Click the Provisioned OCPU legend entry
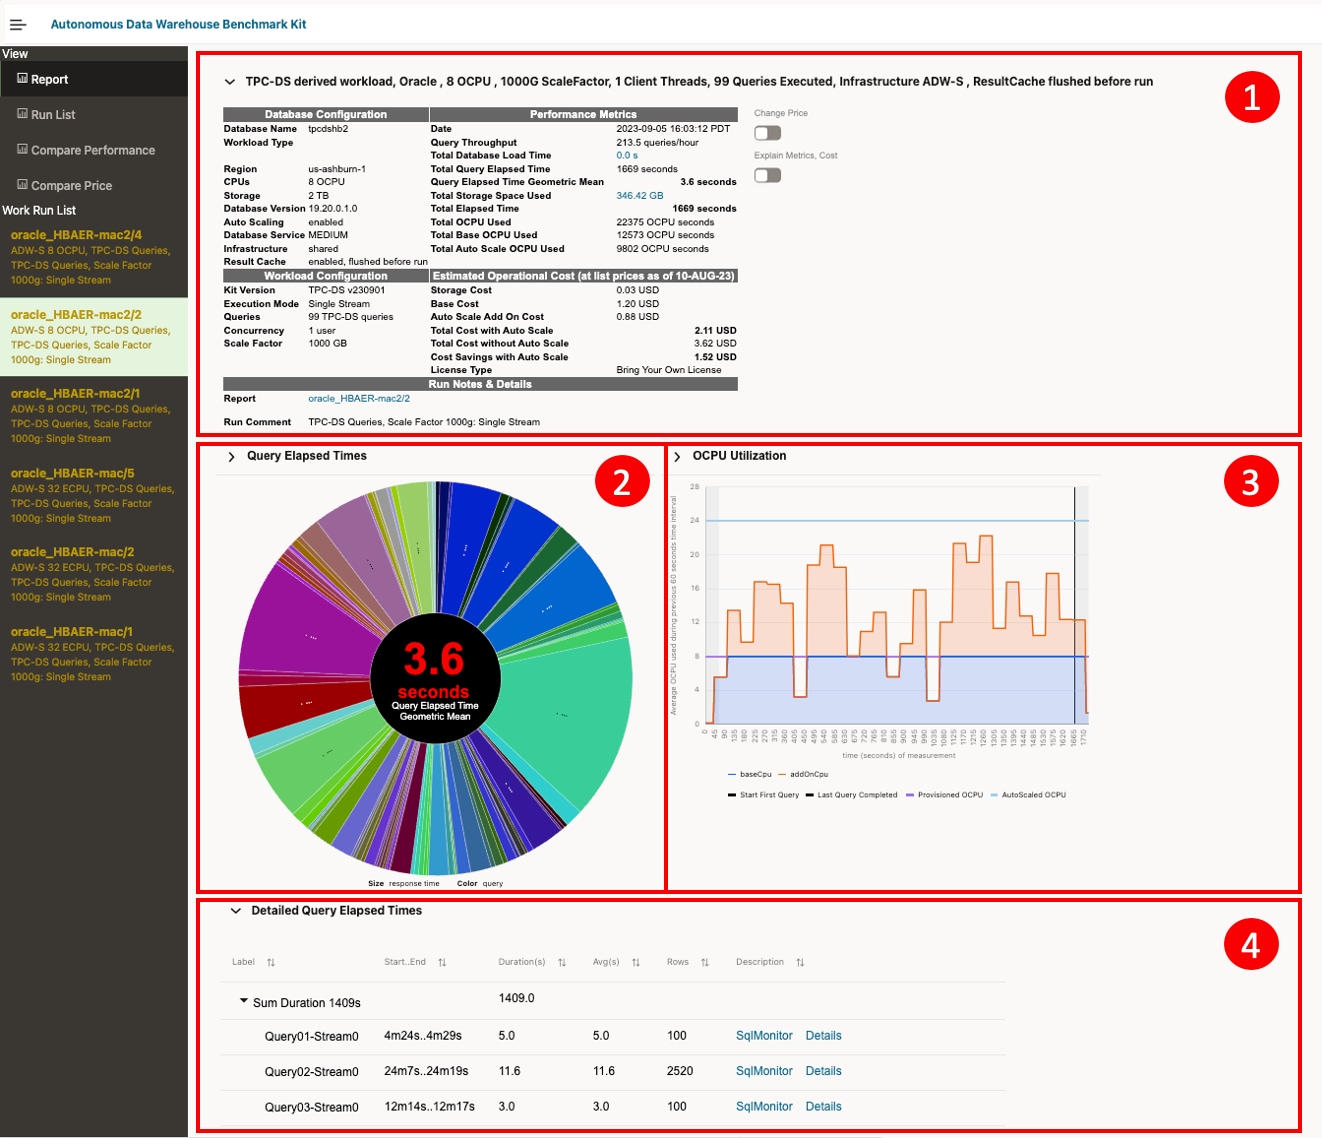The image size is (1322, 1138). pos(944,795)
